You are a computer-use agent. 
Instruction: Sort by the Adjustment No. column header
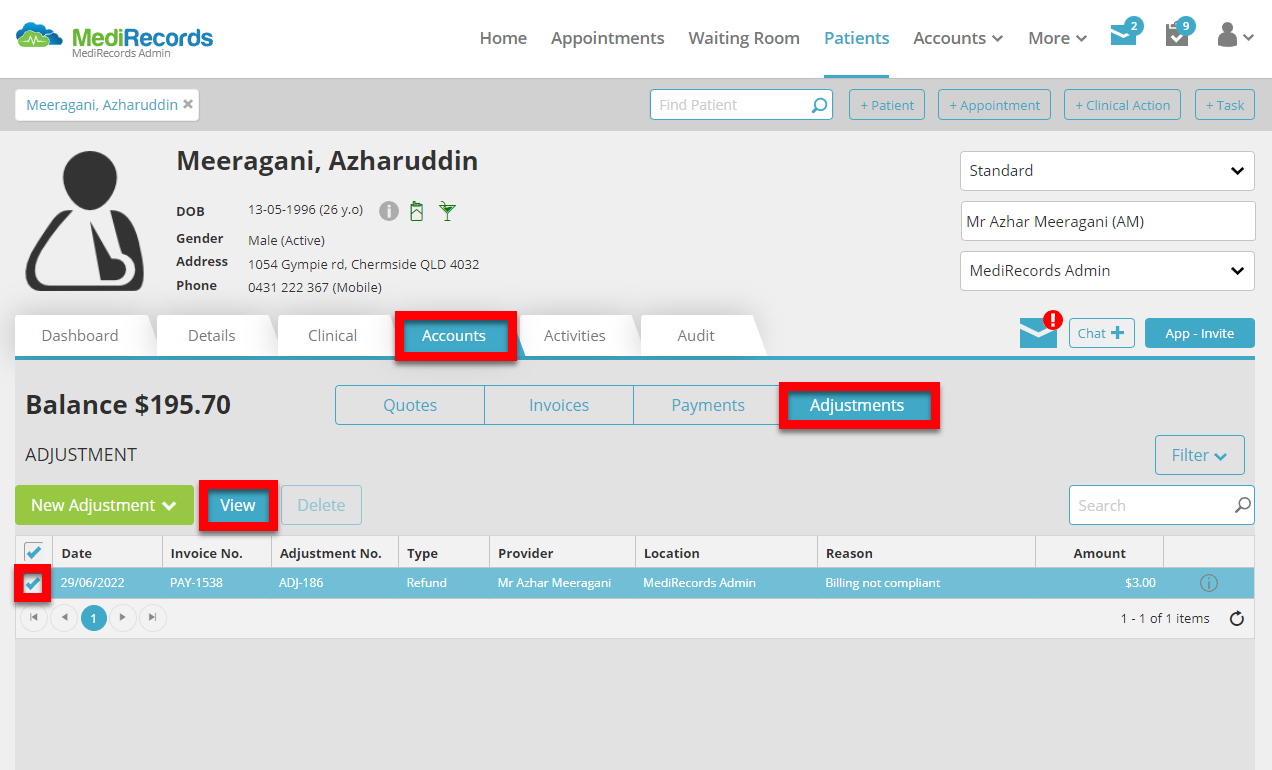click(x=334, y=553)
